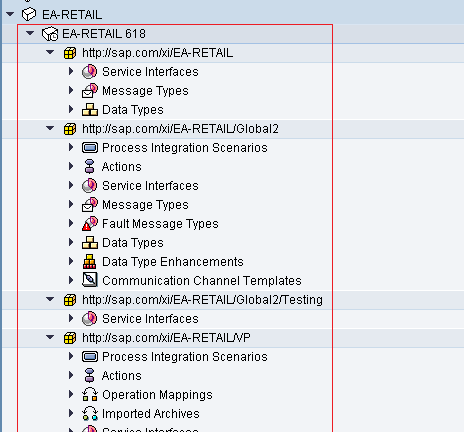Image resolution: width=464 pixels, height=432 pixels.
Task: Click the Actions icon in the Global2 namespace
Action: point(89,167)
